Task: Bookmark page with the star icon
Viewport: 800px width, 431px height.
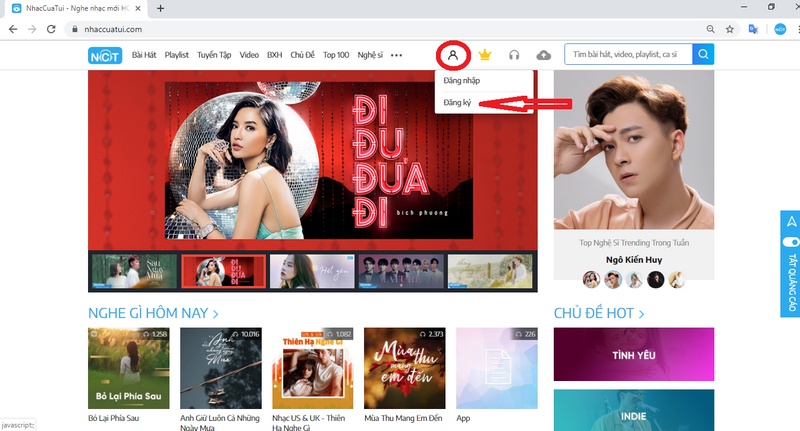Action: coord(730,29)
